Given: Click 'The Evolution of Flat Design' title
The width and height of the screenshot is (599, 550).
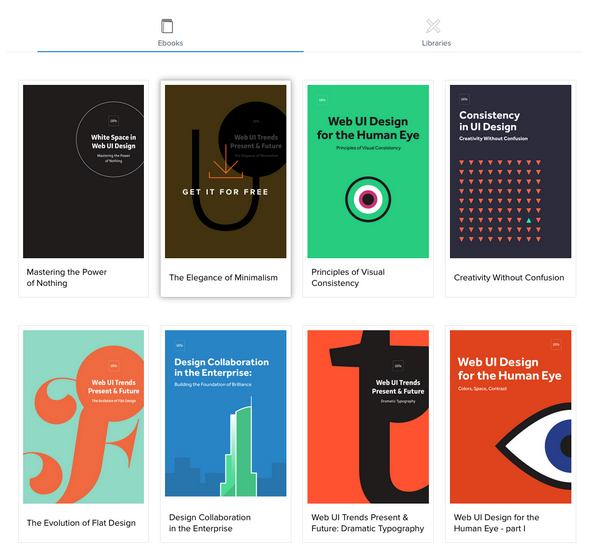Looking at the screenshot, I should 81,523.
